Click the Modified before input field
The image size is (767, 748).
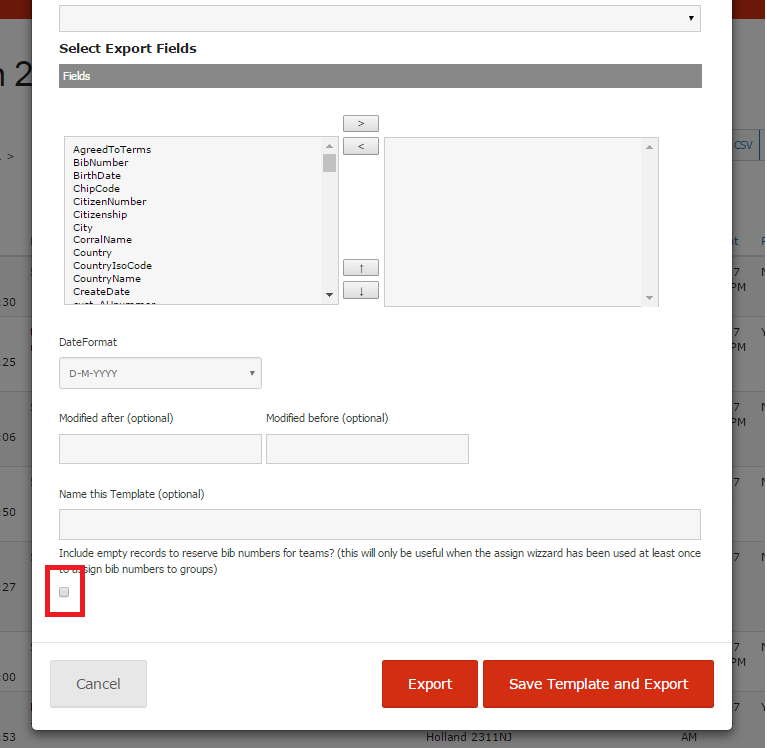(x=367, y=449)
